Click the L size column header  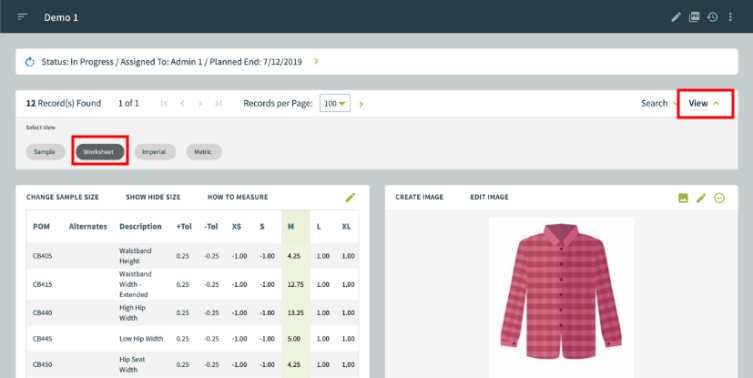(319, 226)
